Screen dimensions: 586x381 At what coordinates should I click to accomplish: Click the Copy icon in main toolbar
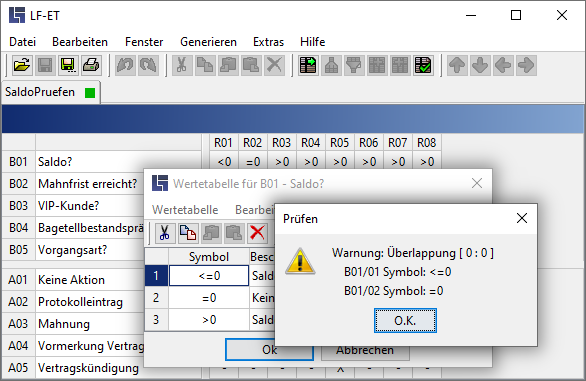[x=205, y=65]
